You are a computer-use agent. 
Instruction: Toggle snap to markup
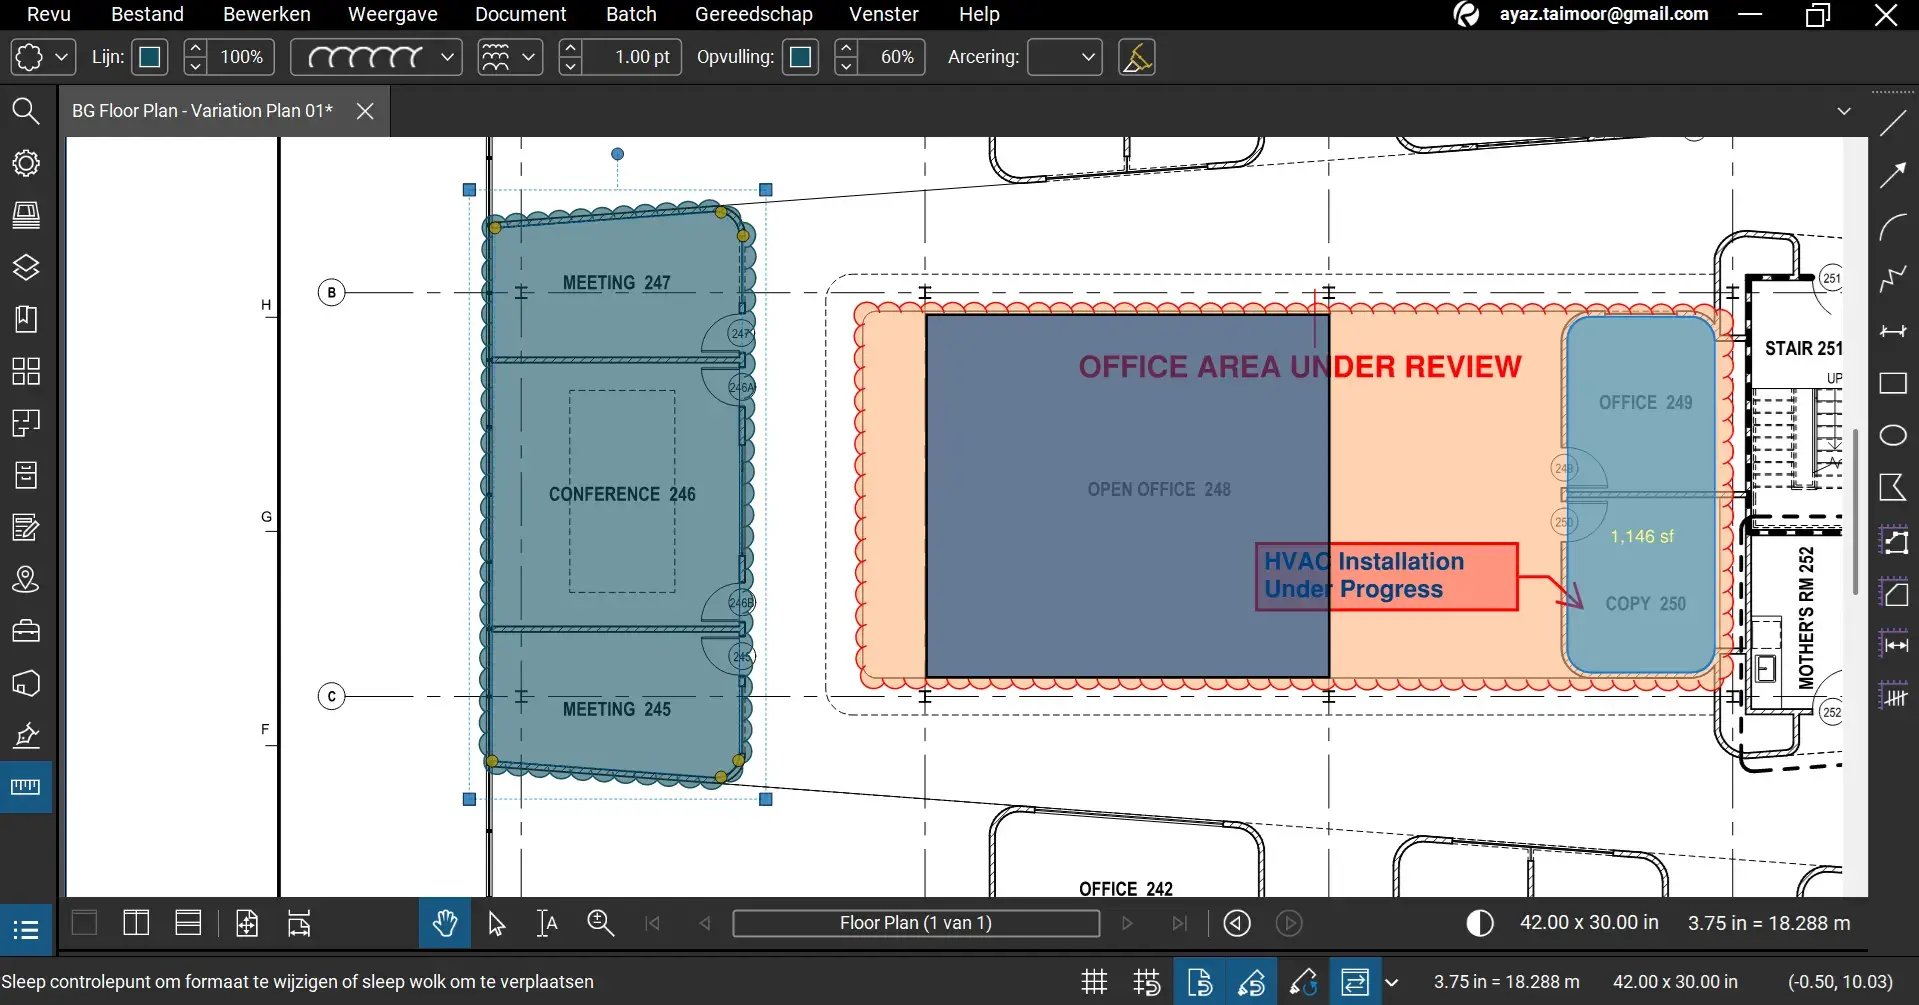[x=1251, y=982]
